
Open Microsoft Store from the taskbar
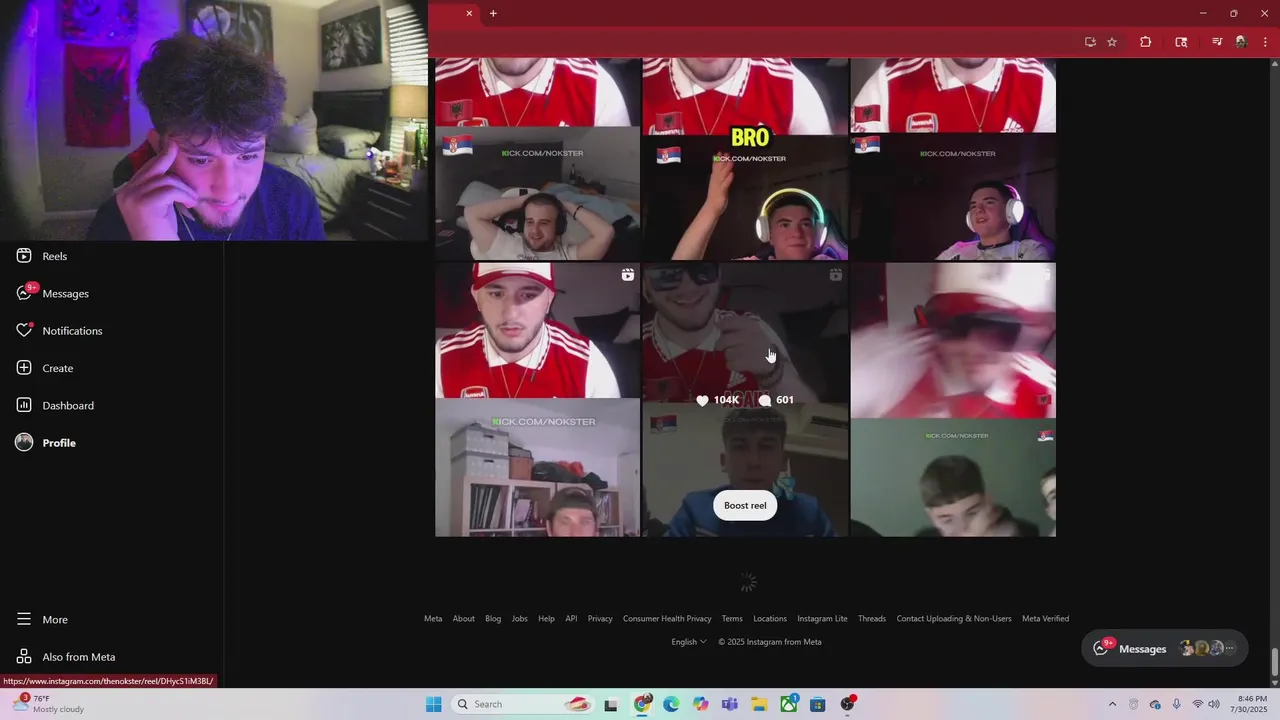818,704
